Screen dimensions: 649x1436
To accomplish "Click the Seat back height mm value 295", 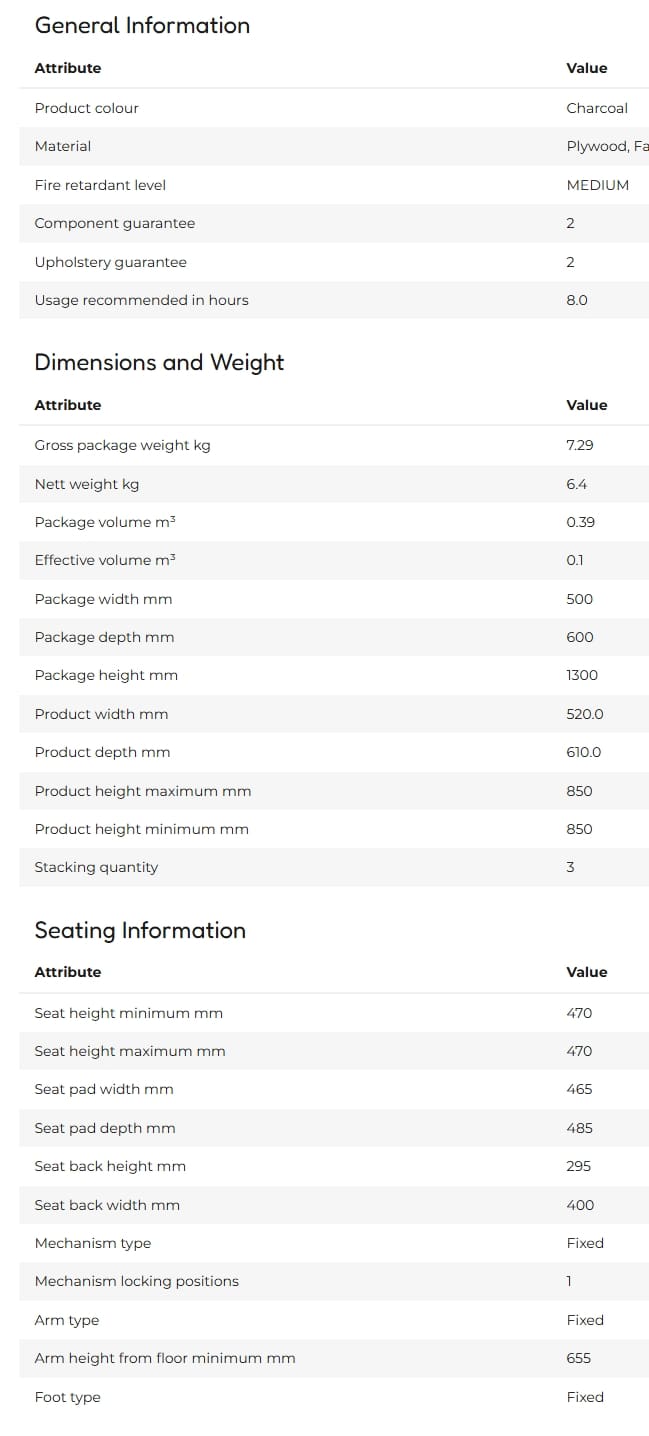I will click(x=579, y=1166).
